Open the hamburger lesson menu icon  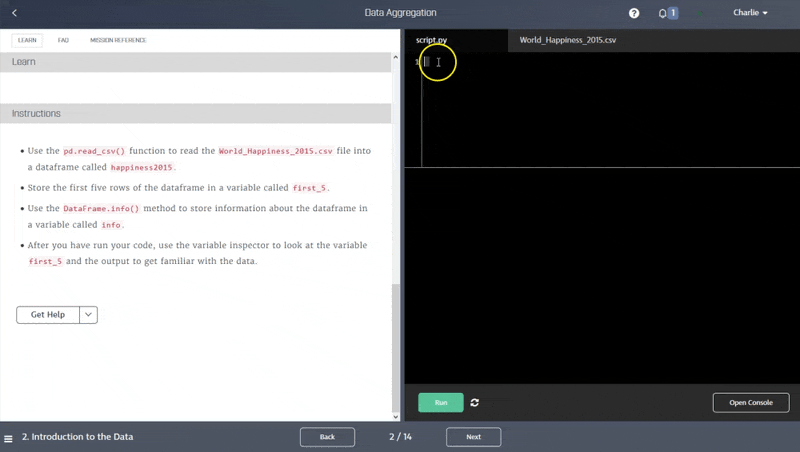click(x=9, y=438)
